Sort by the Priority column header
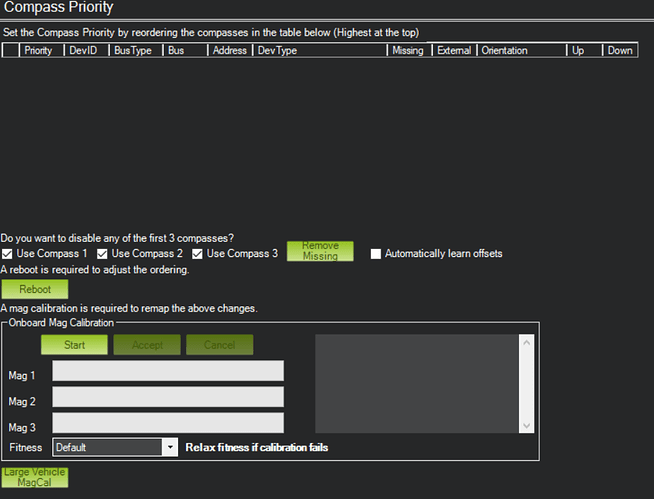Image resolution: width=654 pixels, height=499 pixels. pos(41,50)
